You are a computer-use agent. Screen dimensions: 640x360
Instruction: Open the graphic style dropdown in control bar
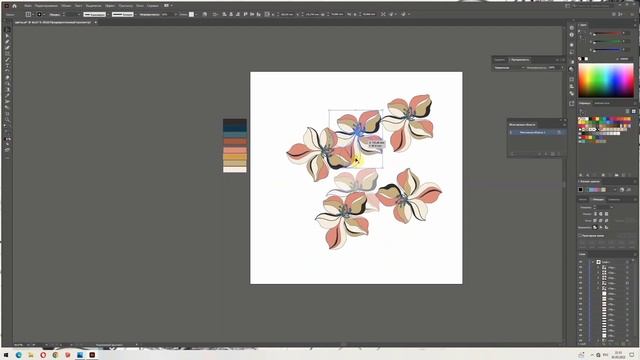[x=196, y=14]
